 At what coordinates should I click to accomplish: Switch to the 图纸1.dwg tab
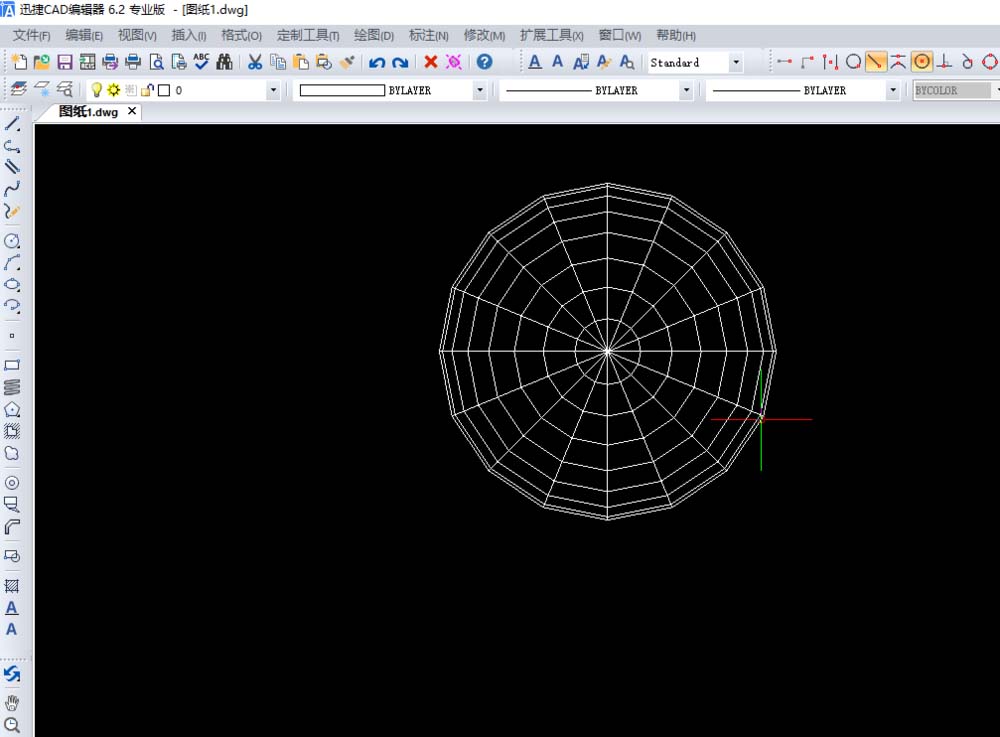point(88,112)
